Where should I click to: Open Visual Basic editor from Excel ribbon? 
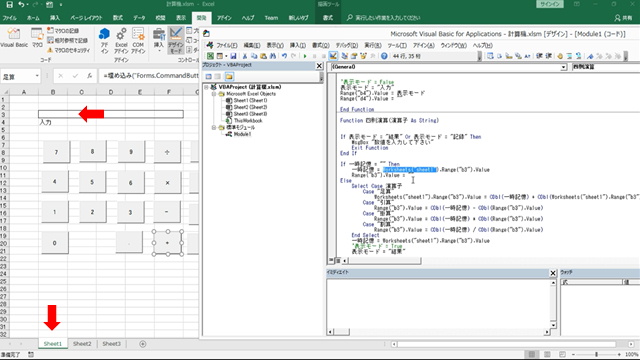point(14,38)
